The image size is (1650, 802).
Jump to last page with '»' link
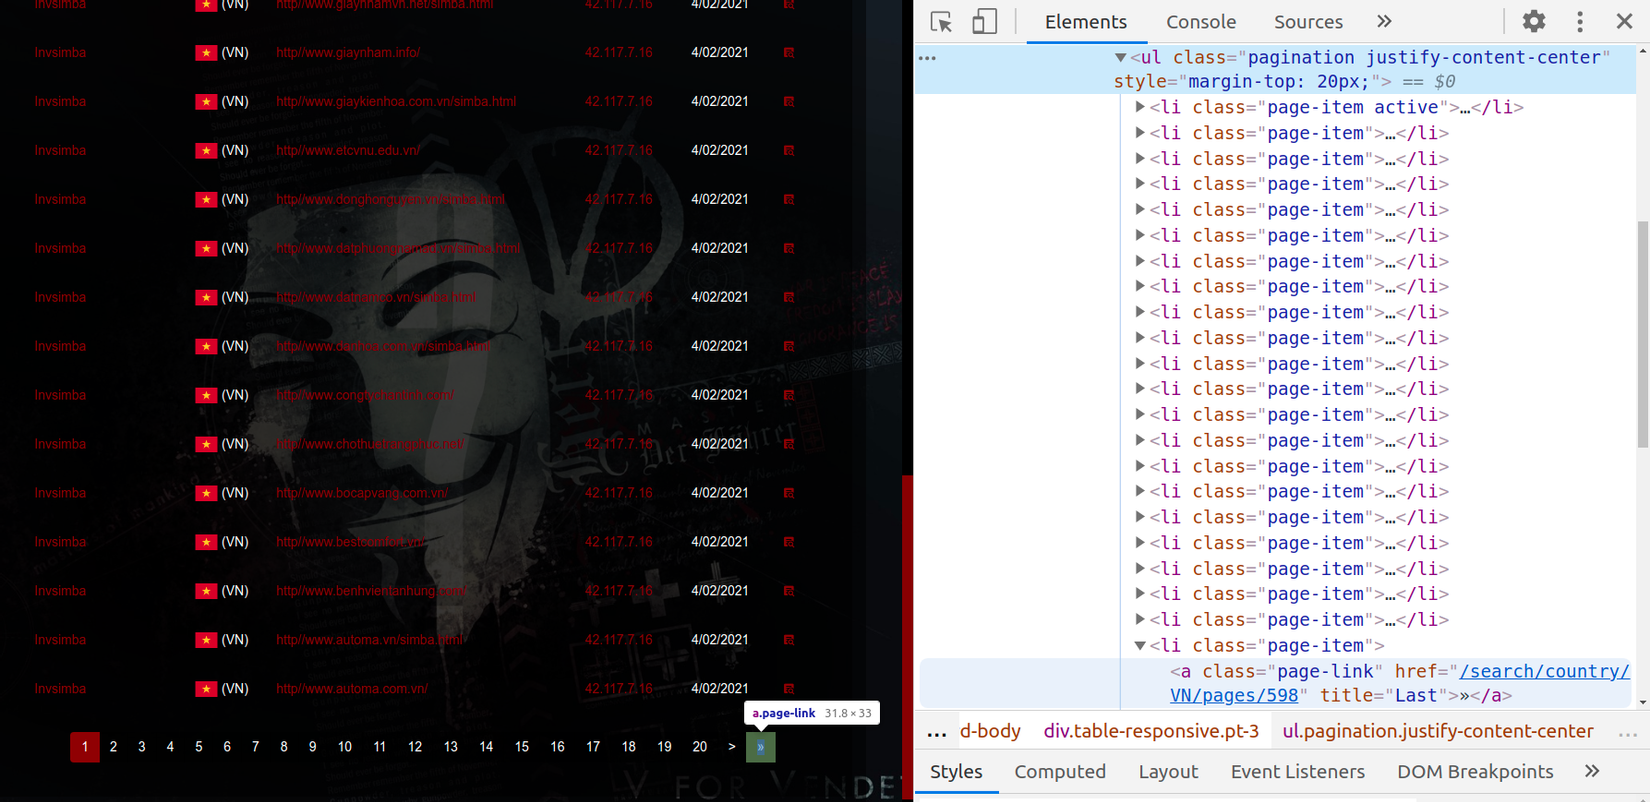point(761,747)
